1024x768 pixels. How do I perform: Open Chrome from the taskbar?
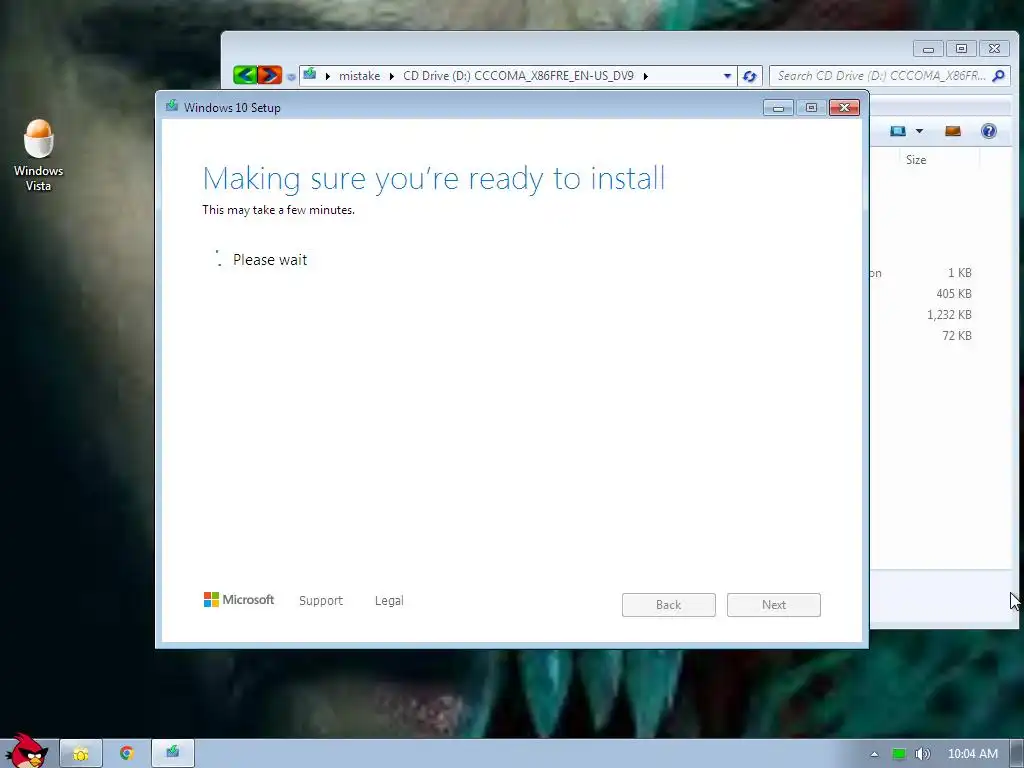[x=127, y=754]
